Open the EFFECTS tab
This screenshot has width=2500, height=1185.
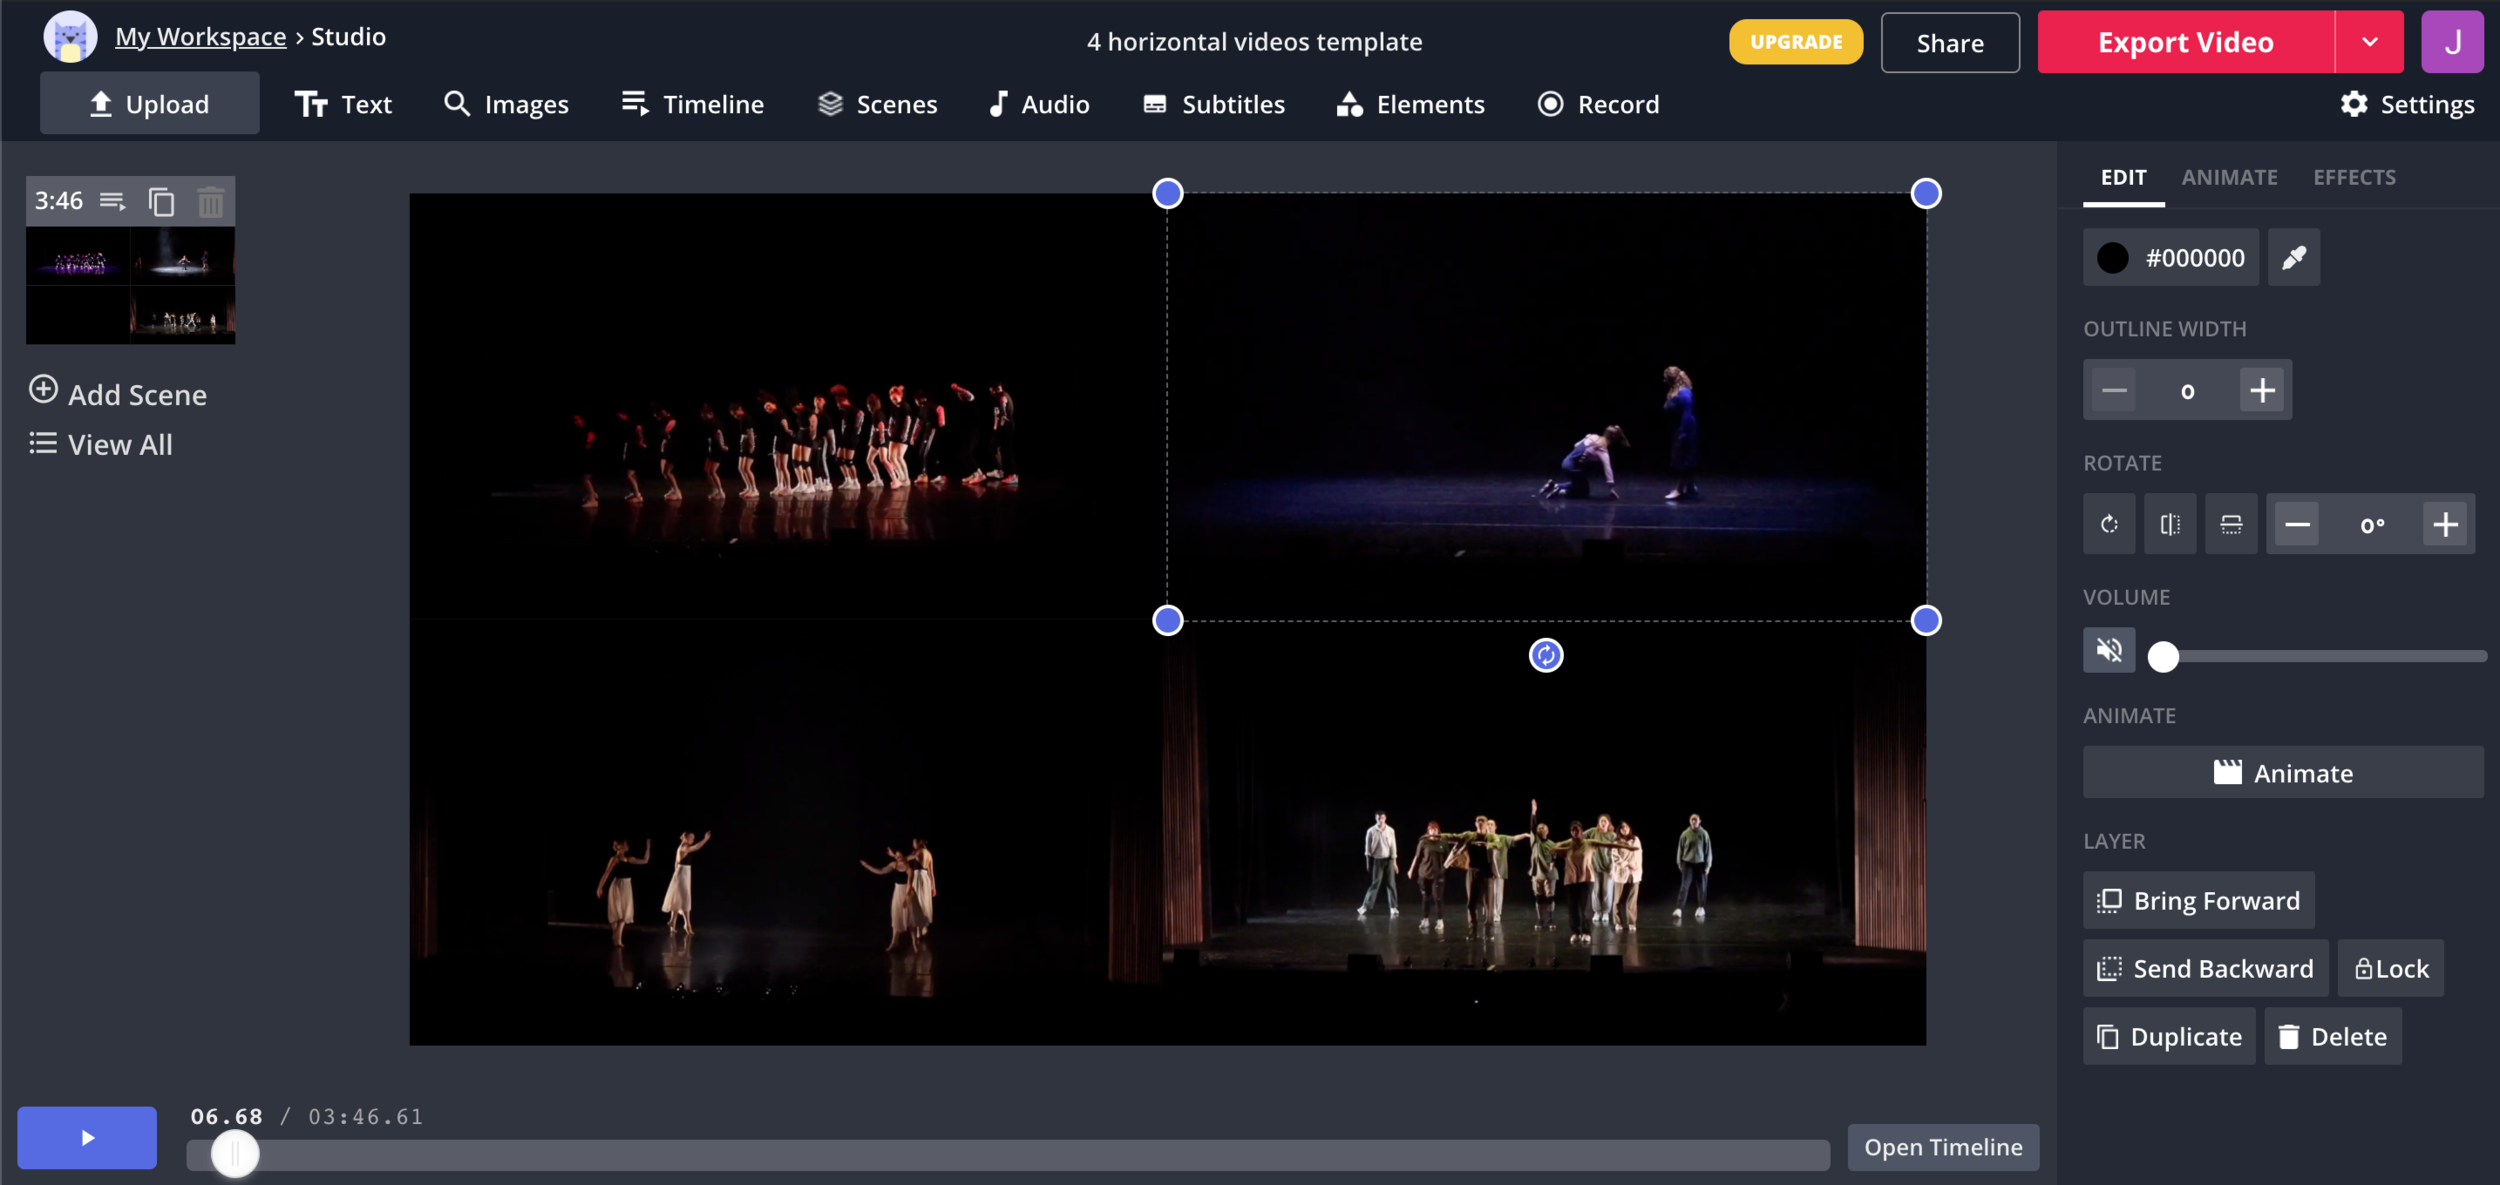tap(2354, 177)
